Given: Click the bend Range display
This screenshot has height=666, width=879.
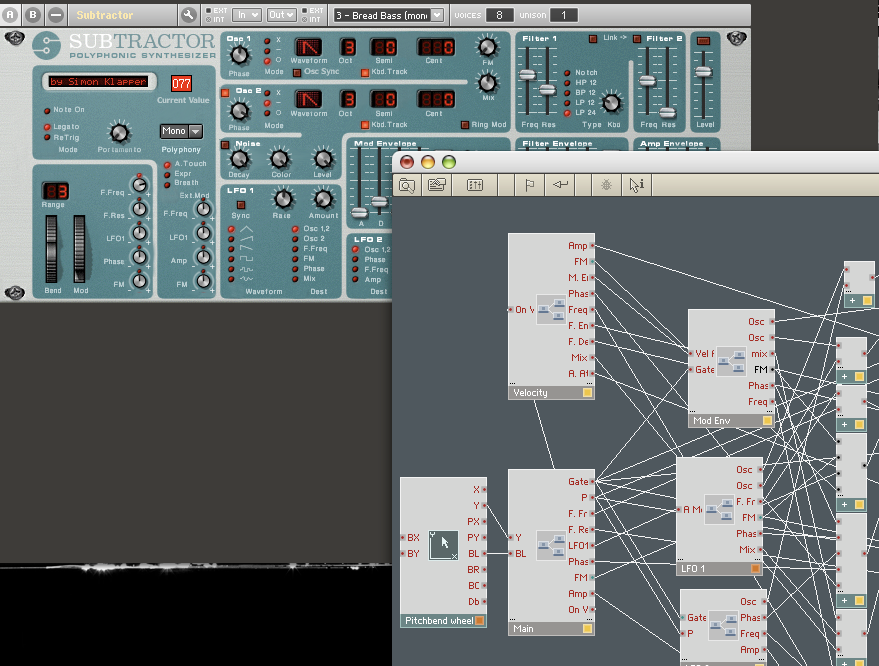Looking at the screenshot, I should 55,191.
